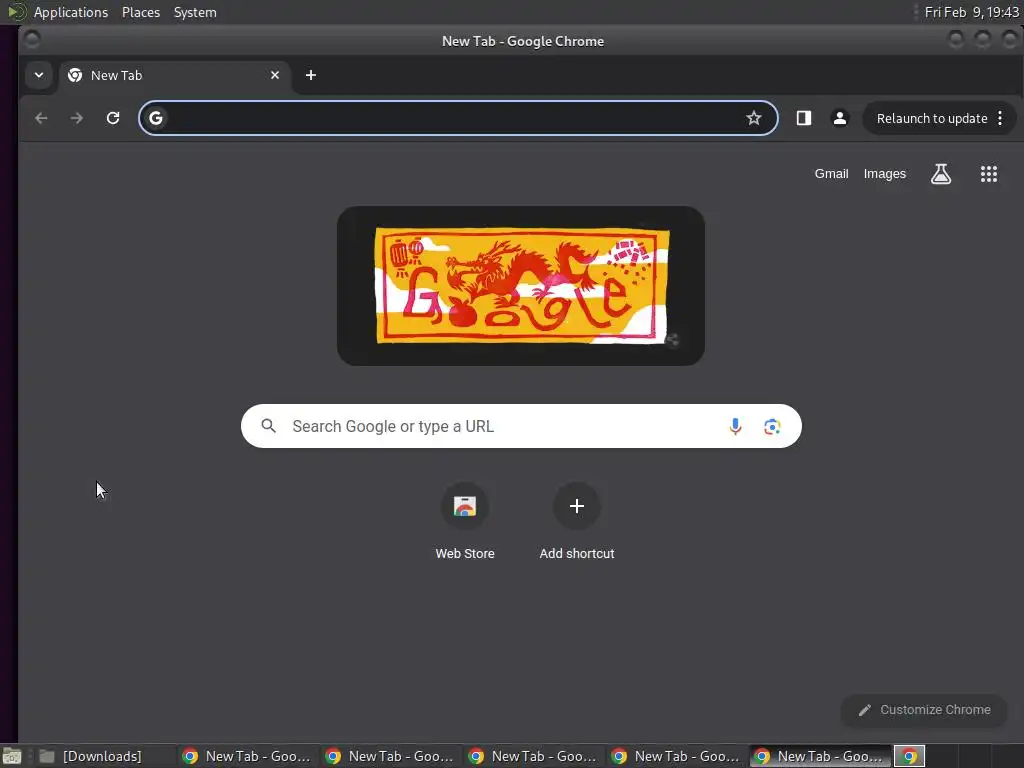Image resolution: width=1024 pixels, height=768 pixels.
Task: Switch to first New Tab taskbar entry
Action: pos(247,756)
